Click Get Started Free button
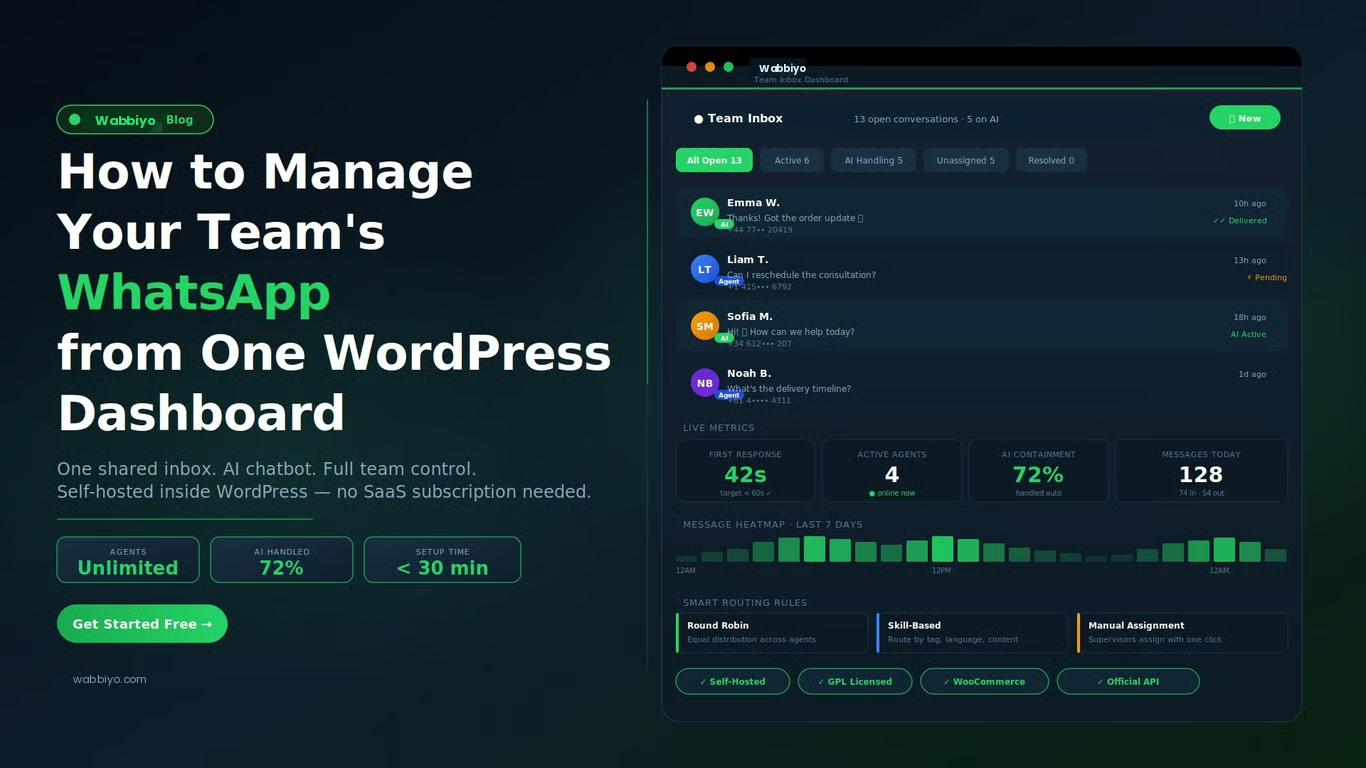1366x768 pixels. 142,624
